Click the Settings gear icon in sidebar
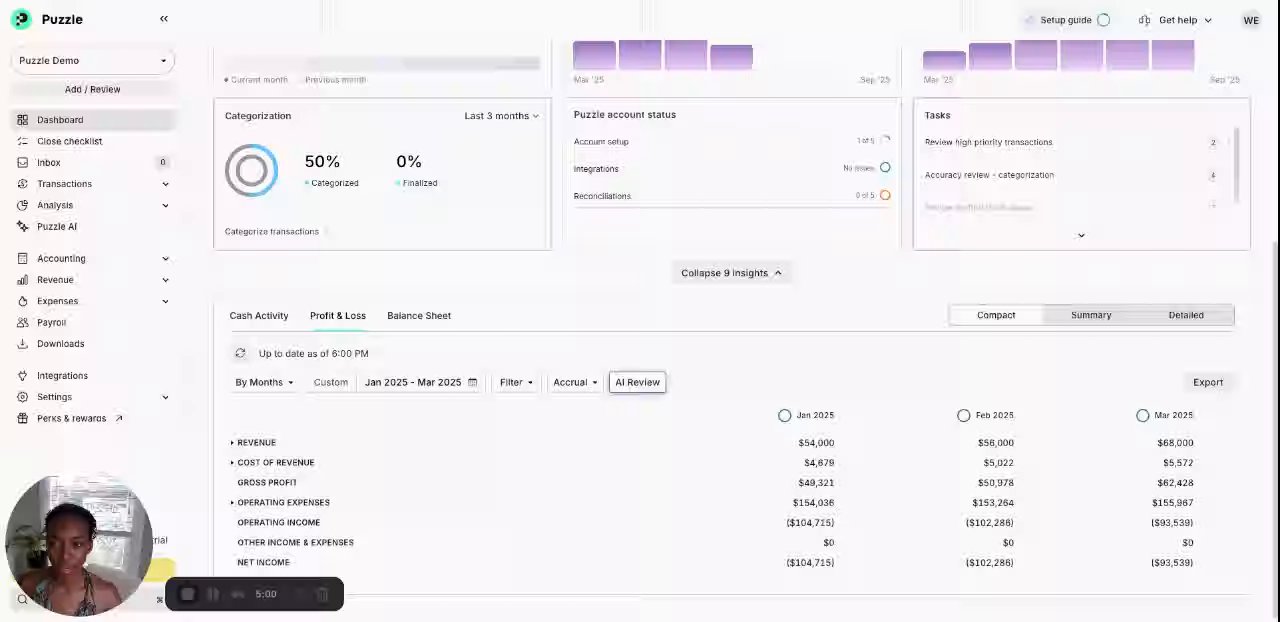This screenshot has width=1280, height=622. 22,397
